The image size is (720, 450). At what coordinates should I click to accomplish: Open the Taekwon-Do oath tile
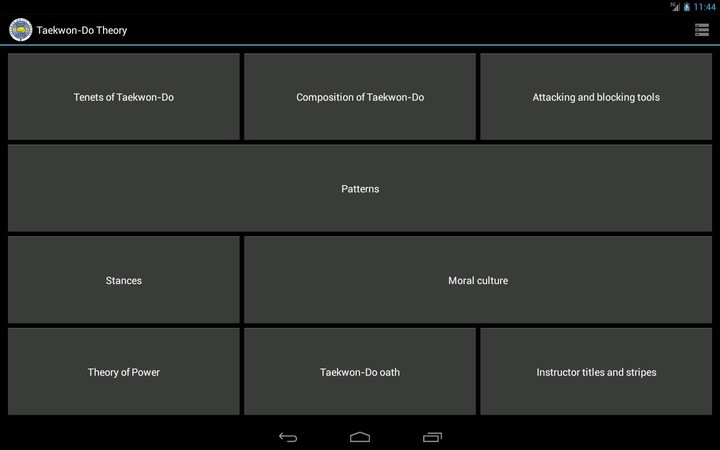(360, 371)
